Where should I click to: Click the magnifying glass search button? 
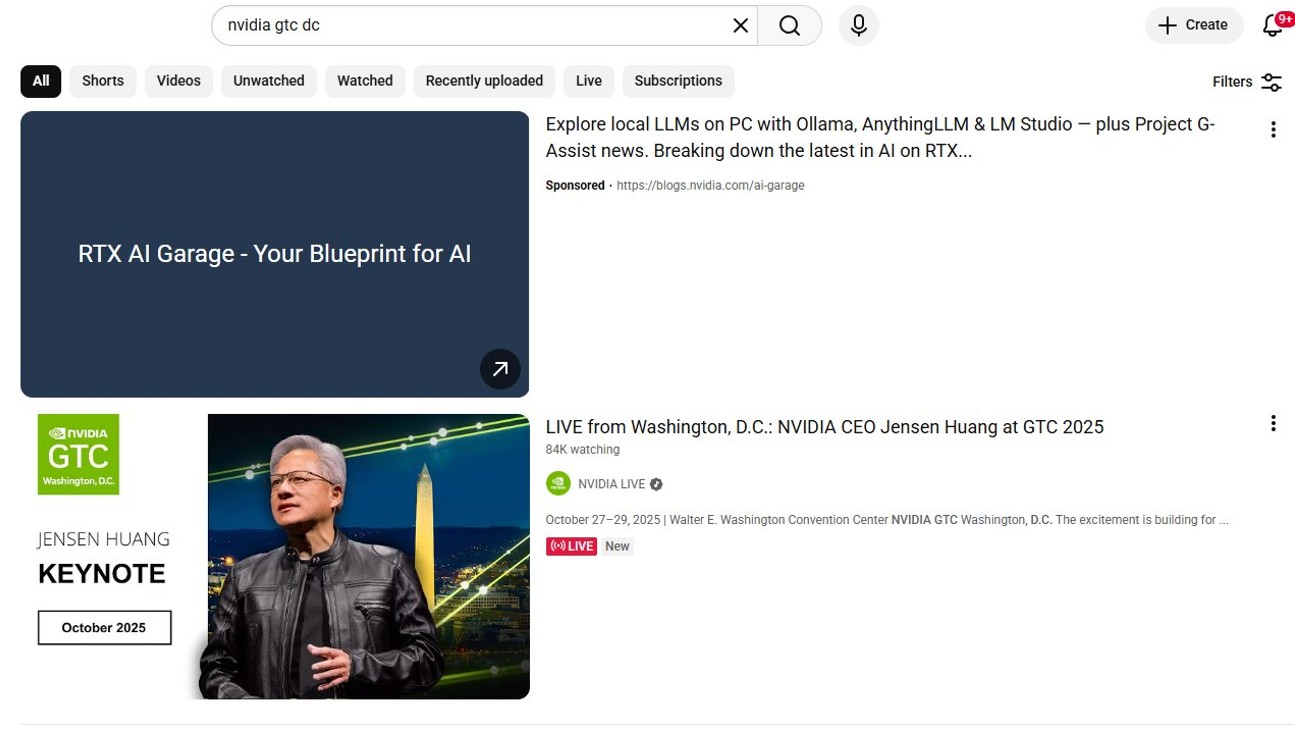point(789,26)
